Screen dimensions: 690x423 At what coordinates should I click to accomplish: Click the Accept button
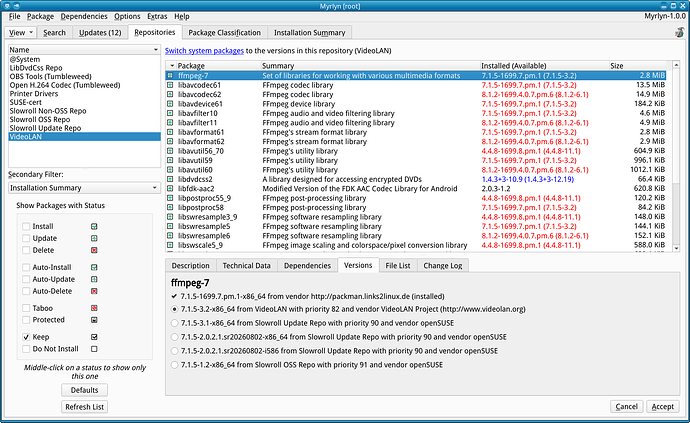(x=662, y=407)
